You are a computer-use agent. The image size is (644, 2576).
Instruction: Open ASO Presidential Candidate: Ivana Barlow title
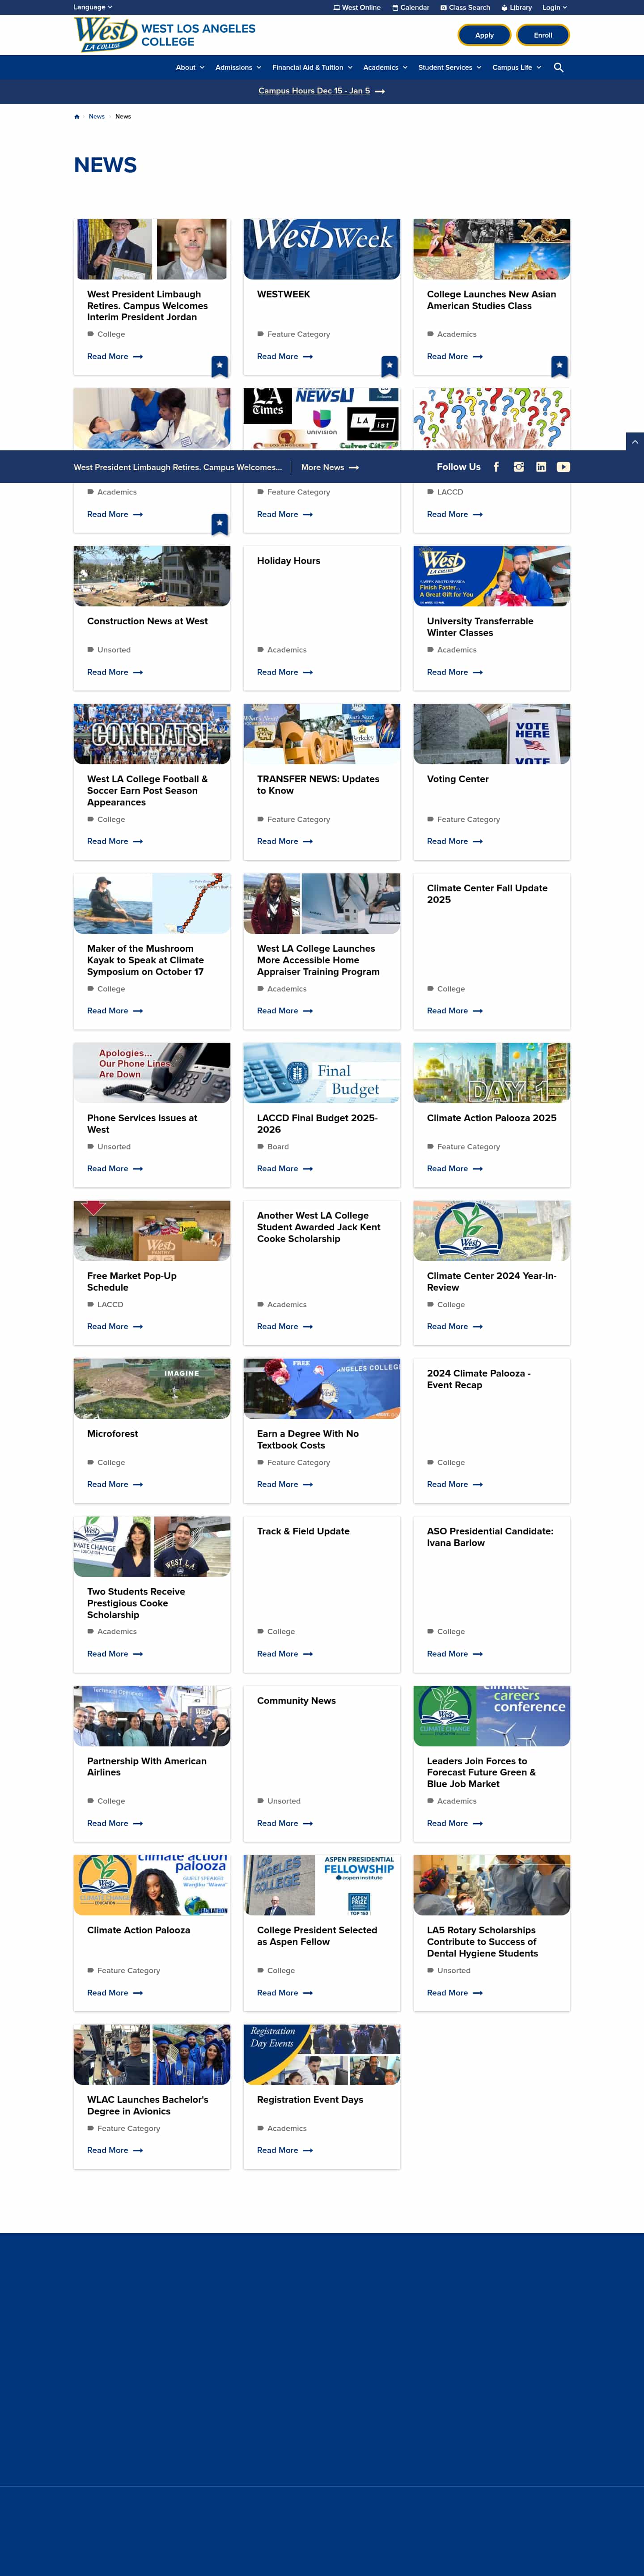[x=490, y=1537]
